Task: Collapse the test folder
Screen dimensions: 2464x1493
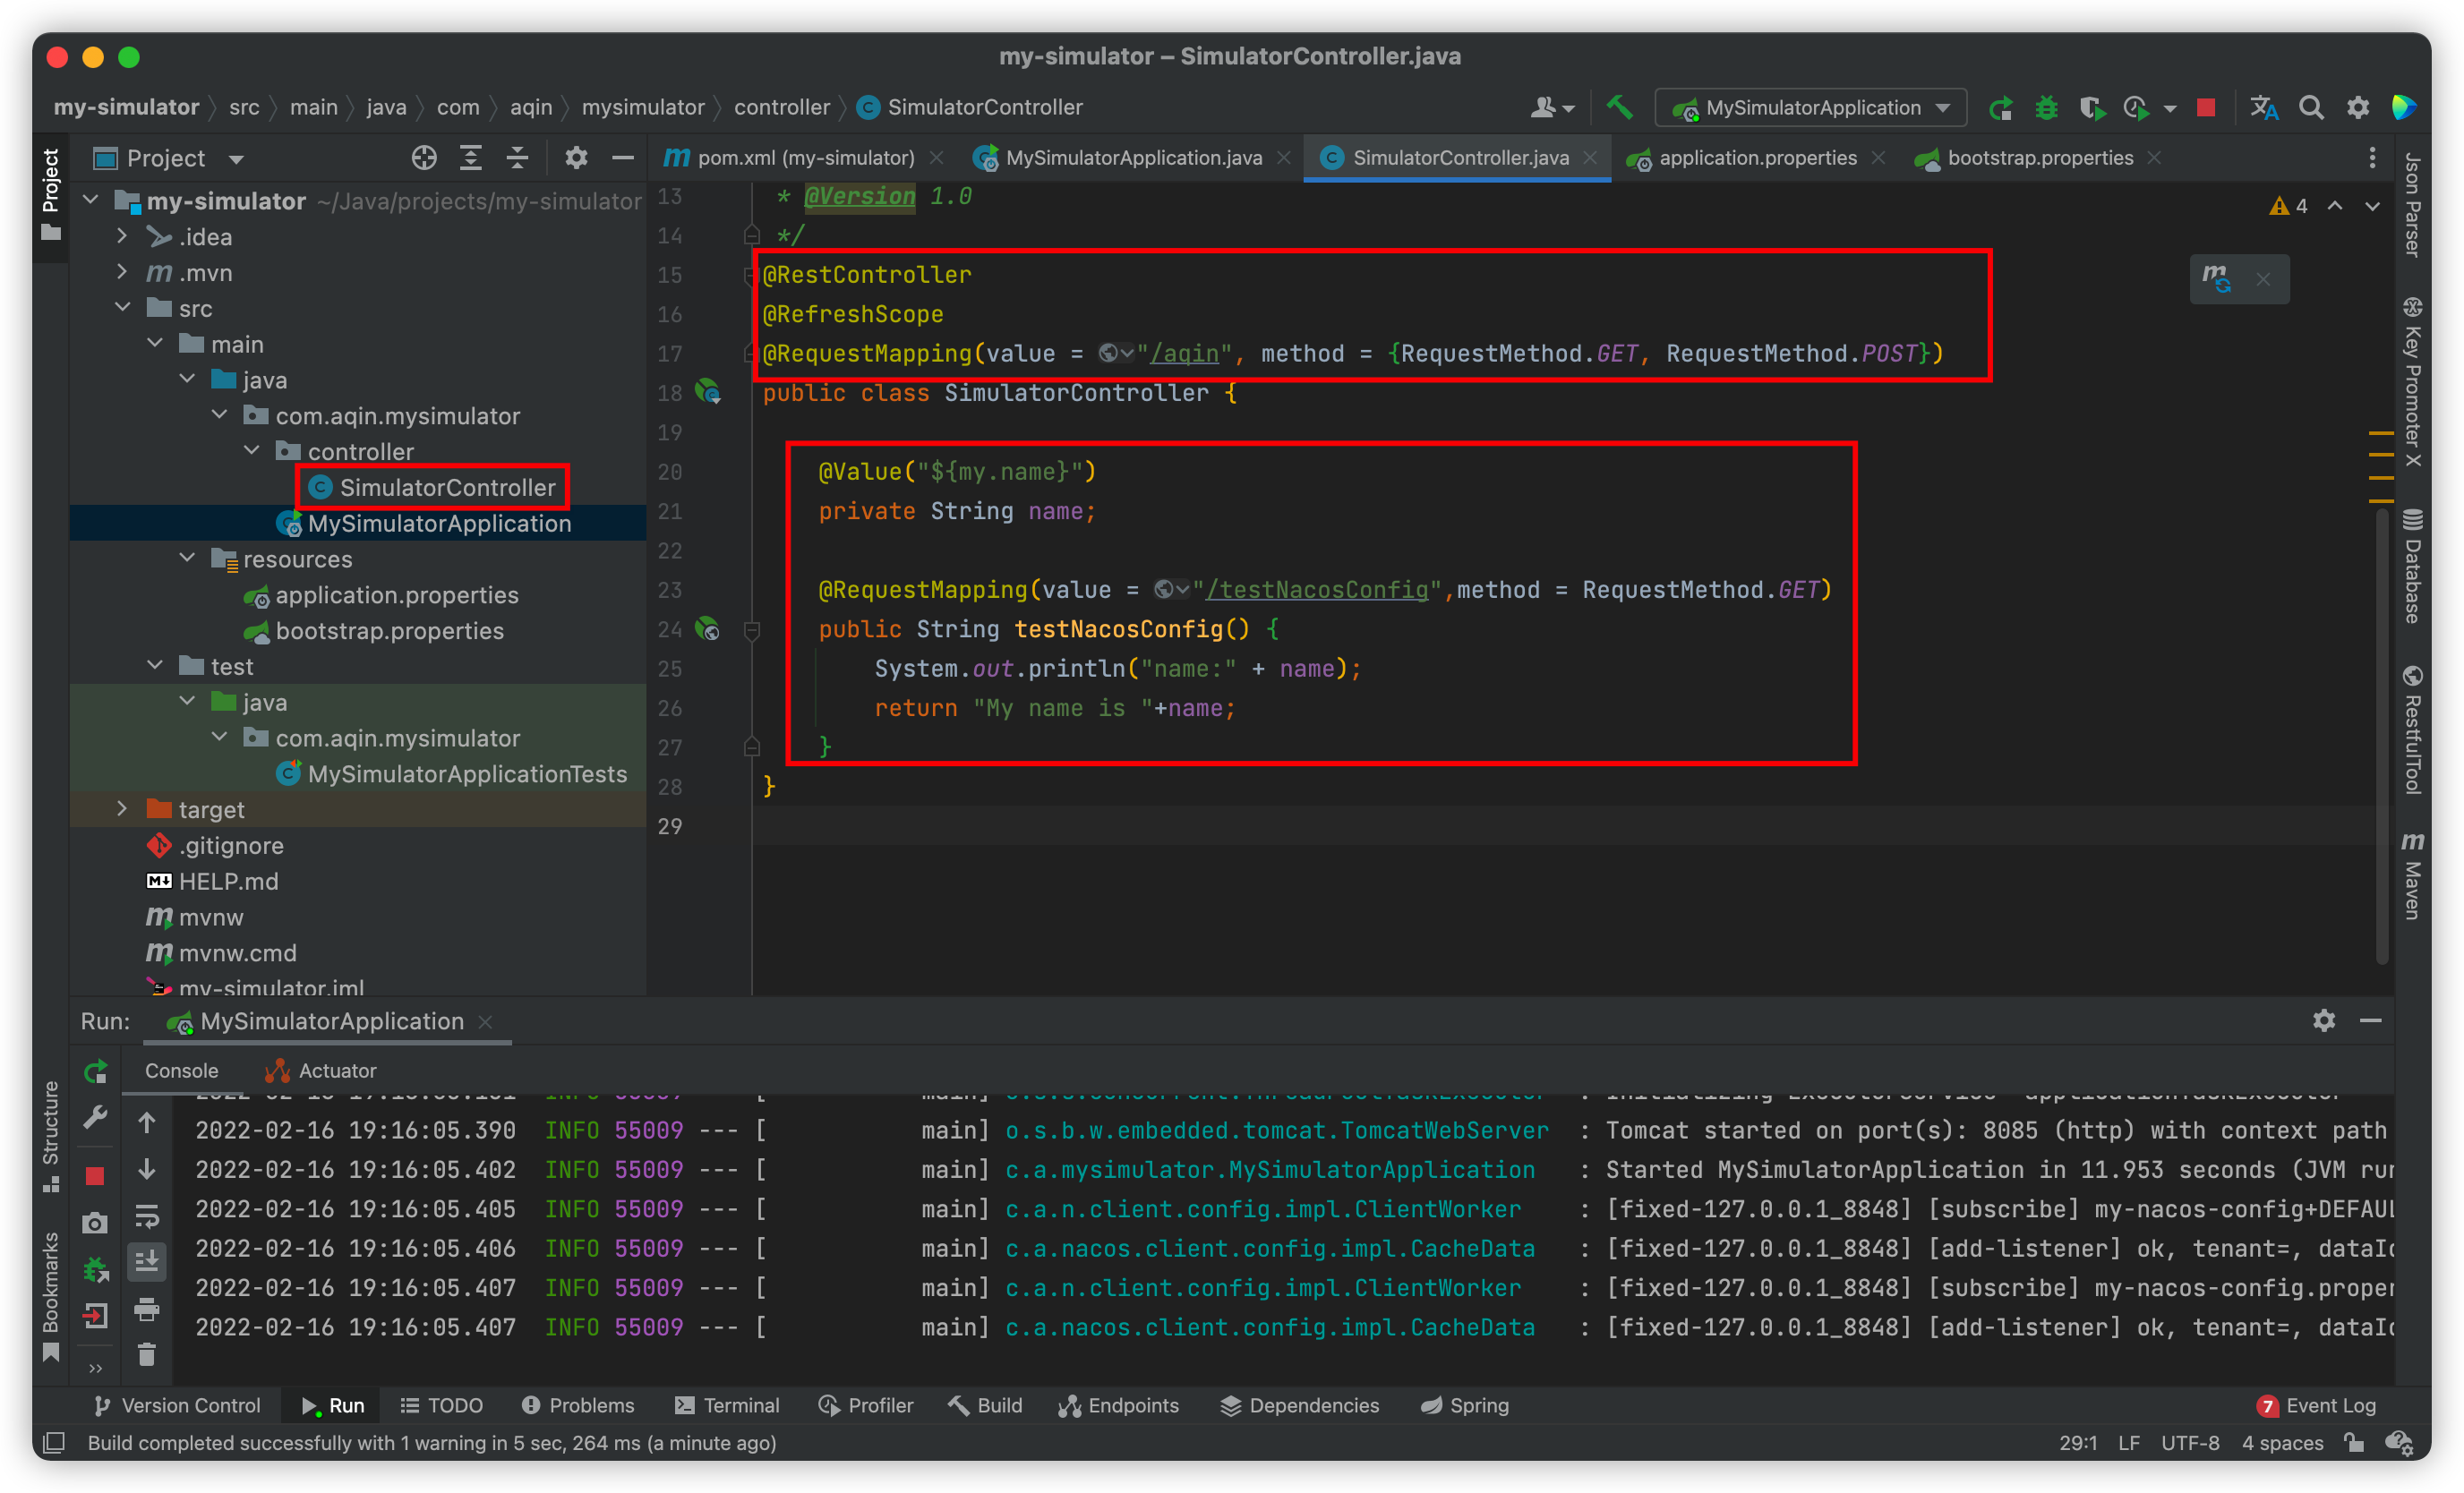Action: pyautogui.click(x=155, y=666)
